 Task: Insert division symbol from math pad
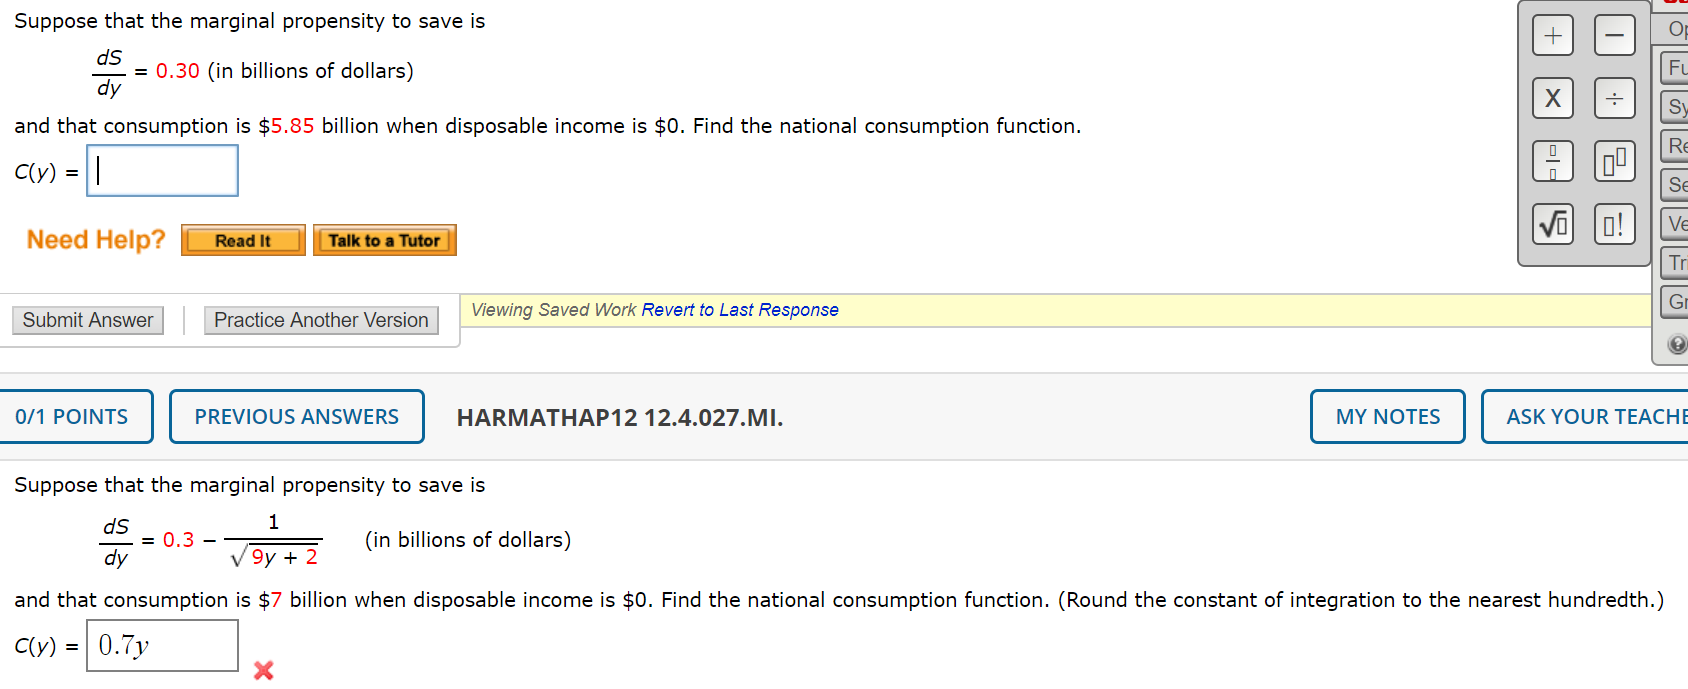coord(1615,98)
